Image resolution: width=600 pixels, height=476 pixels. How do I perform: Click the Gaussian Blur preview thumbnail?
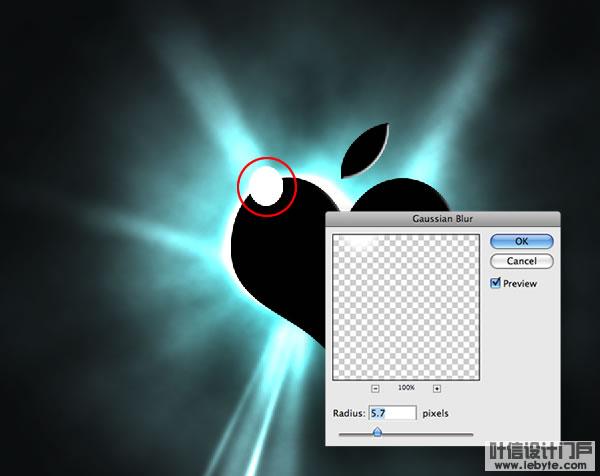pyautogui.click(x=406, y=307)
